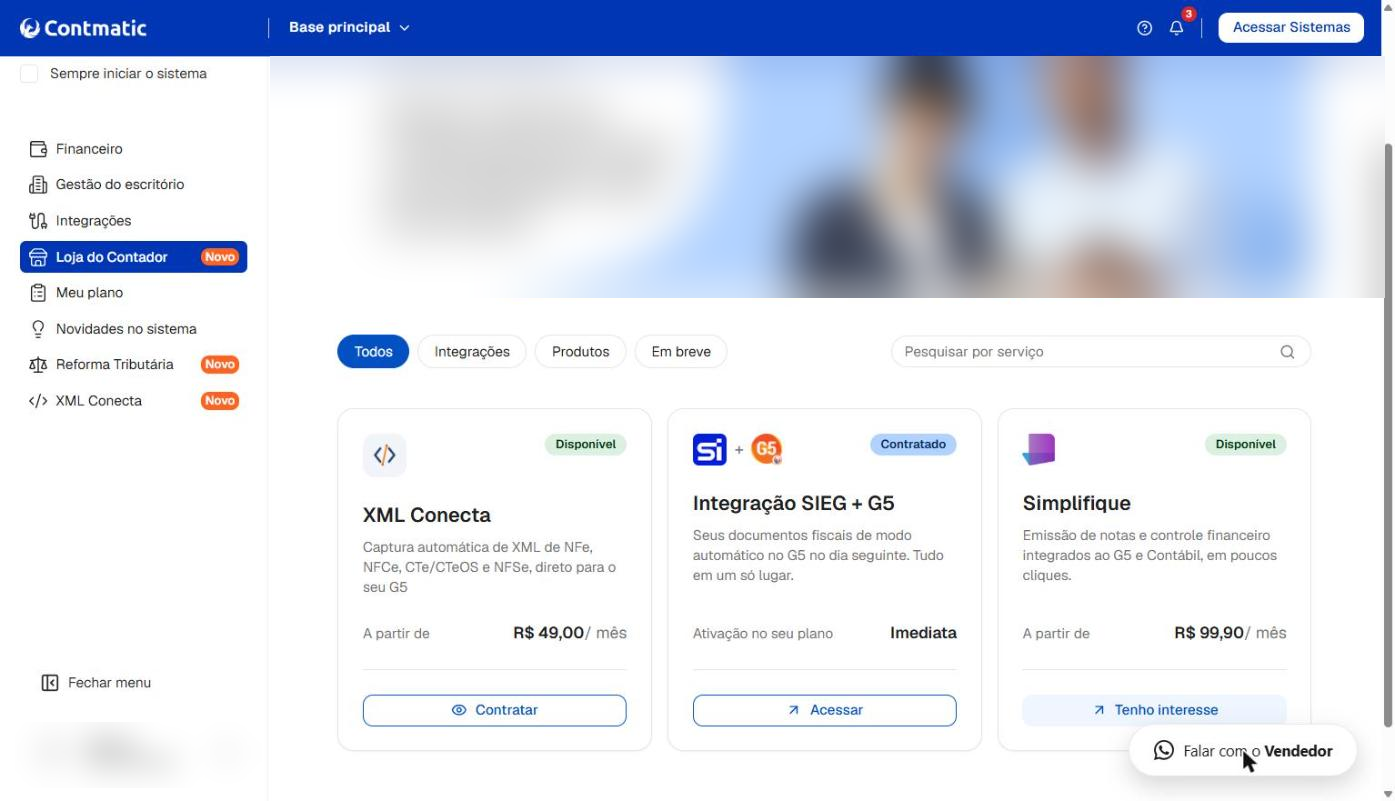Click the SIEG logo on the integration card
Screen dimensions: 1395x801
click(710, 449)
